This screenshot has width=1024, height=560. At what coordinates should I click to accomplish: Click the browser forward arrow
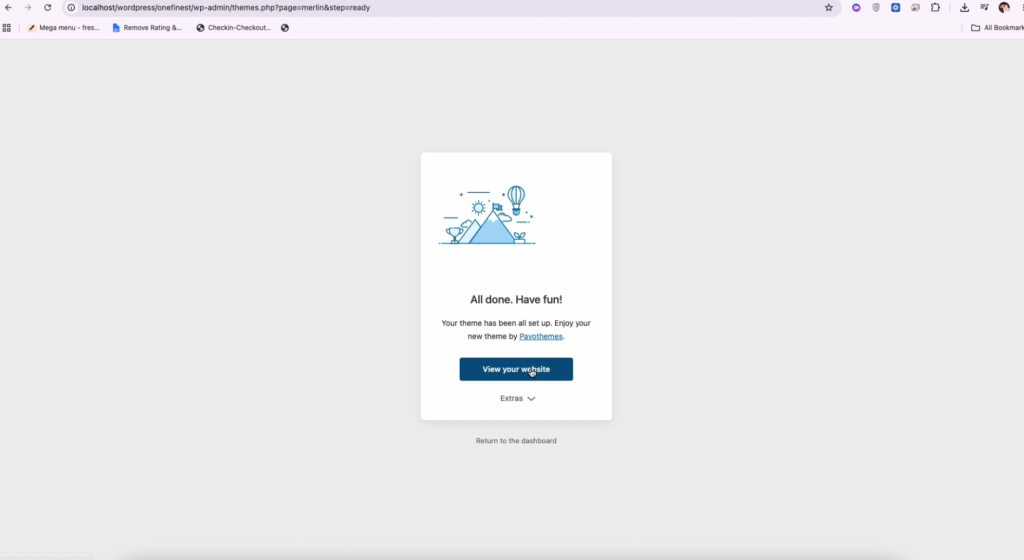[x=27, y=8]
